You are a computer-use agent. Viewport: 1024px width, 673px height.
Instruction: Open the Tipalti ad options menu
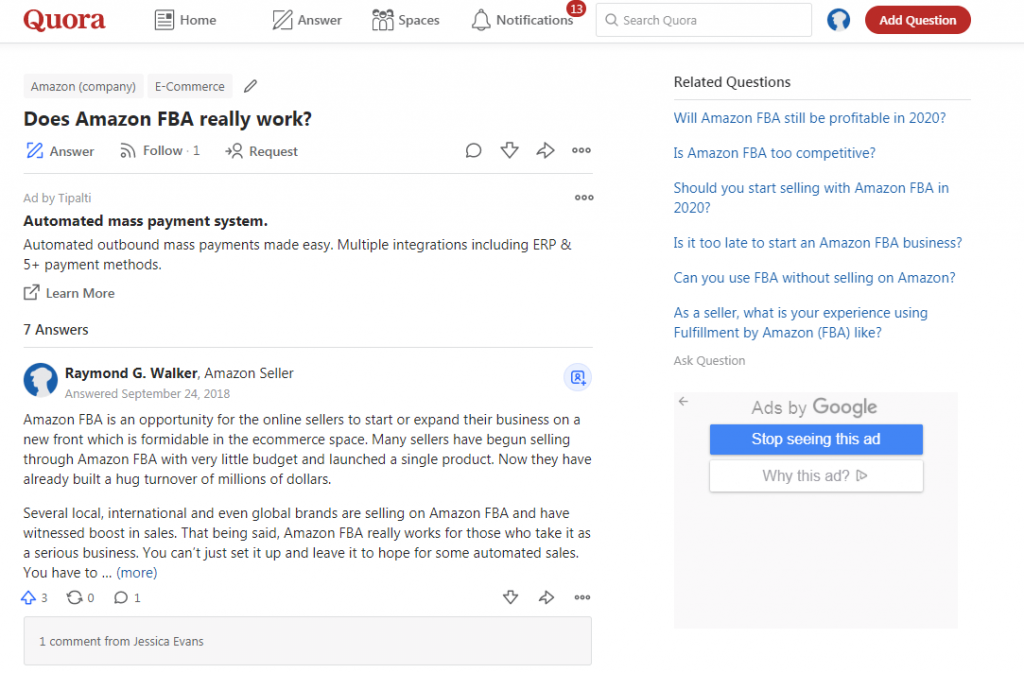click(x=584, y=198)
